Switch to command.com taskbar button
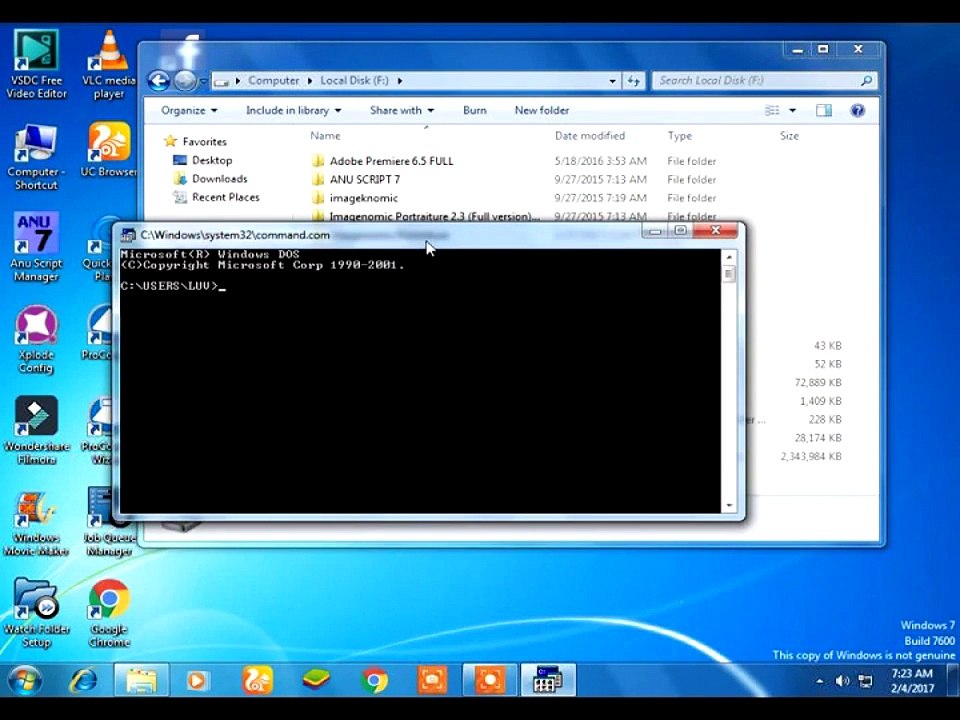Screen dimensions: 960x720 548,680
